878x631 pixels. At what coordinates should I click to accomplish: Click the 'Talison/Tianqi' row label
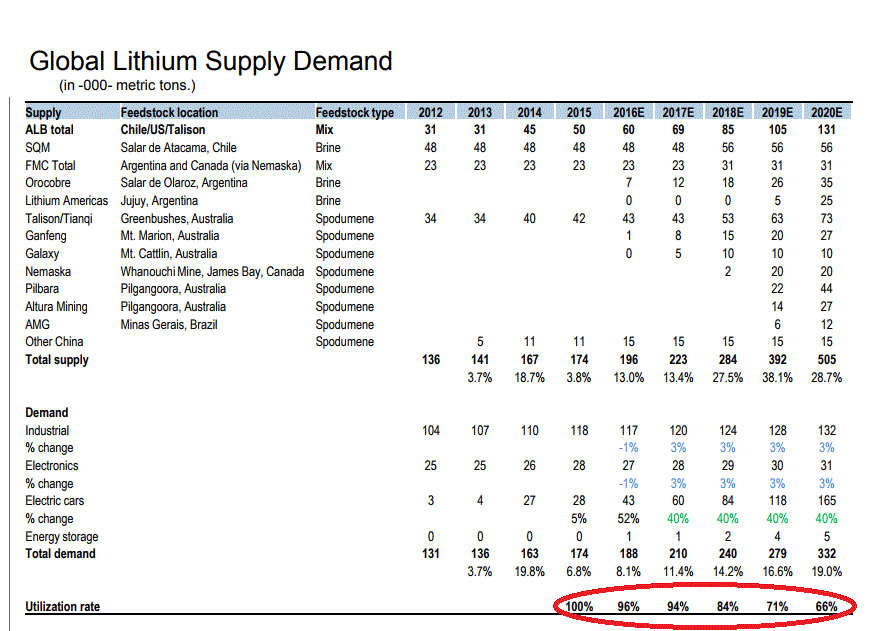(x=59, y=219)
